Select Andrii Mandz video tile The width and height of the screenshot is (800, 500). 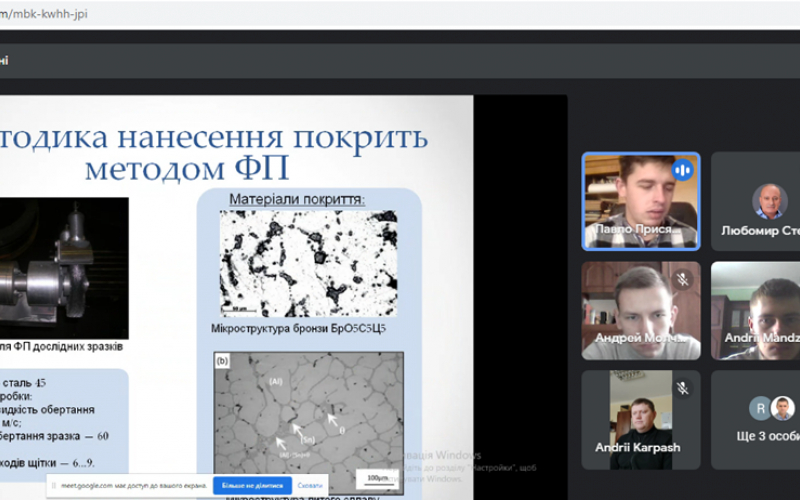click(x=756, y=311)
